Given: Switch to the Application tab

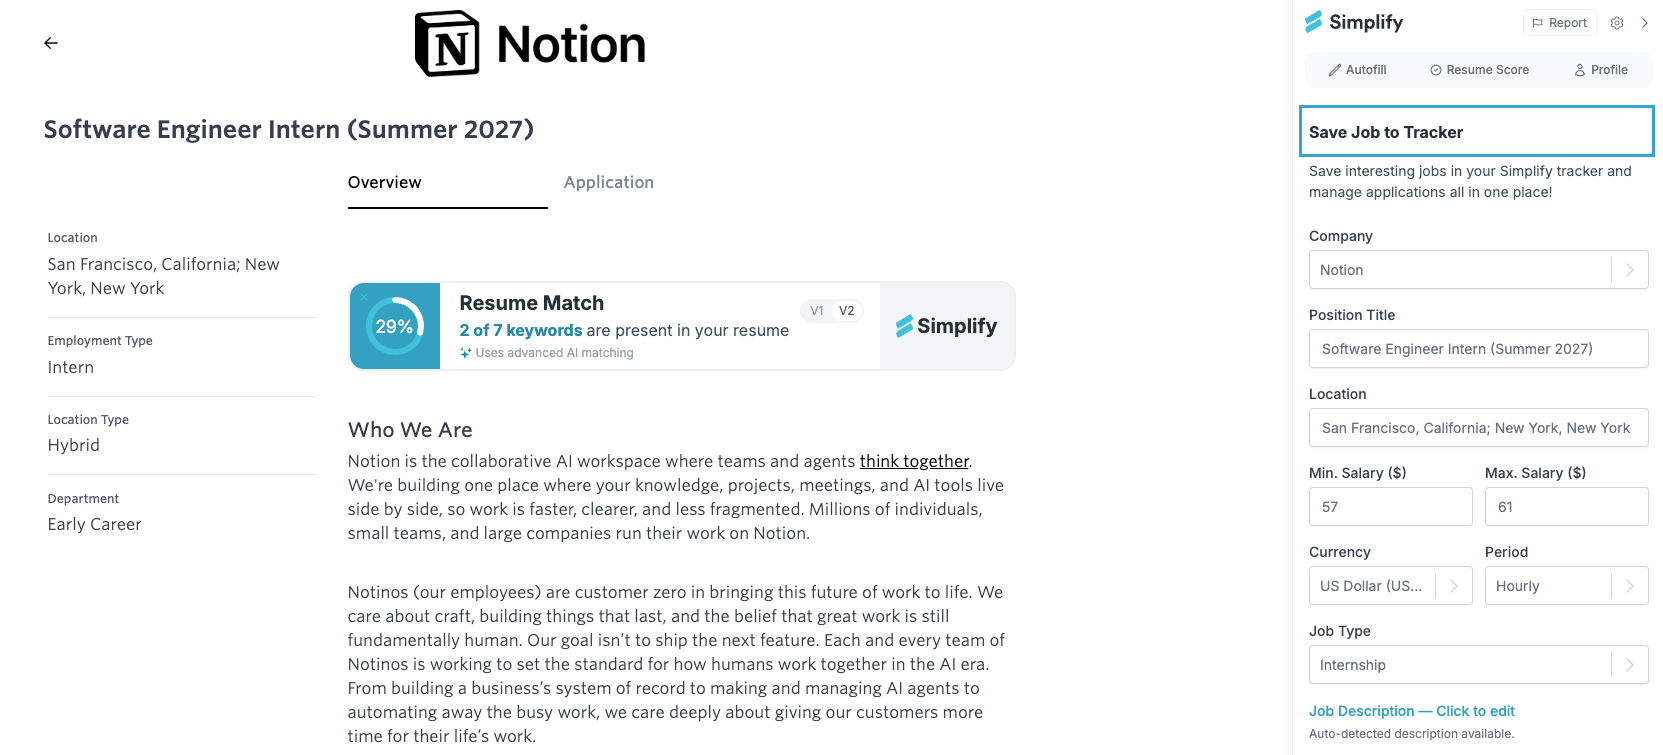Looking at the screenshot, I should click(x=608, y=182).
